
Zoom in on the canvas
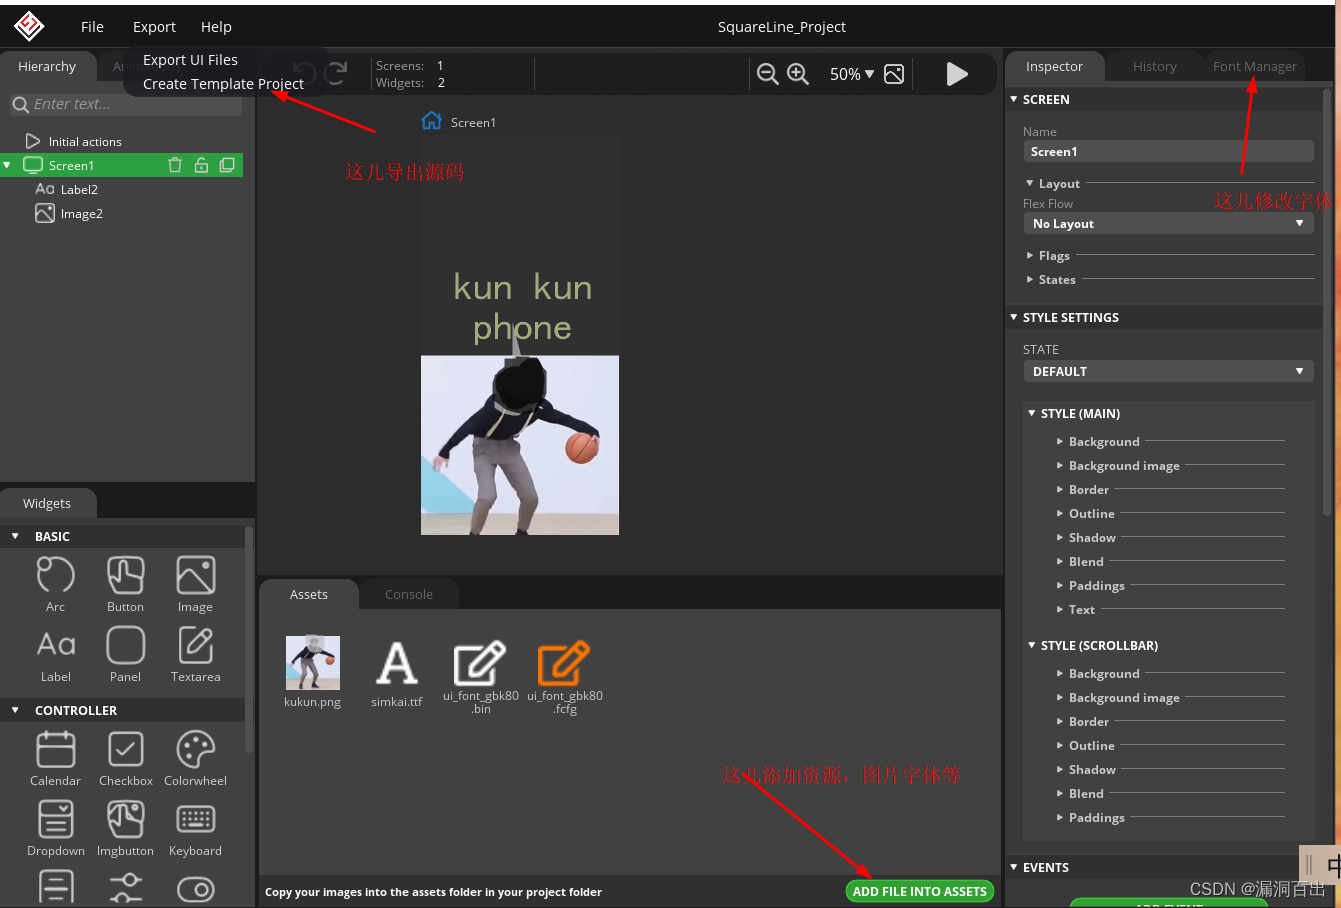(797, 73)
